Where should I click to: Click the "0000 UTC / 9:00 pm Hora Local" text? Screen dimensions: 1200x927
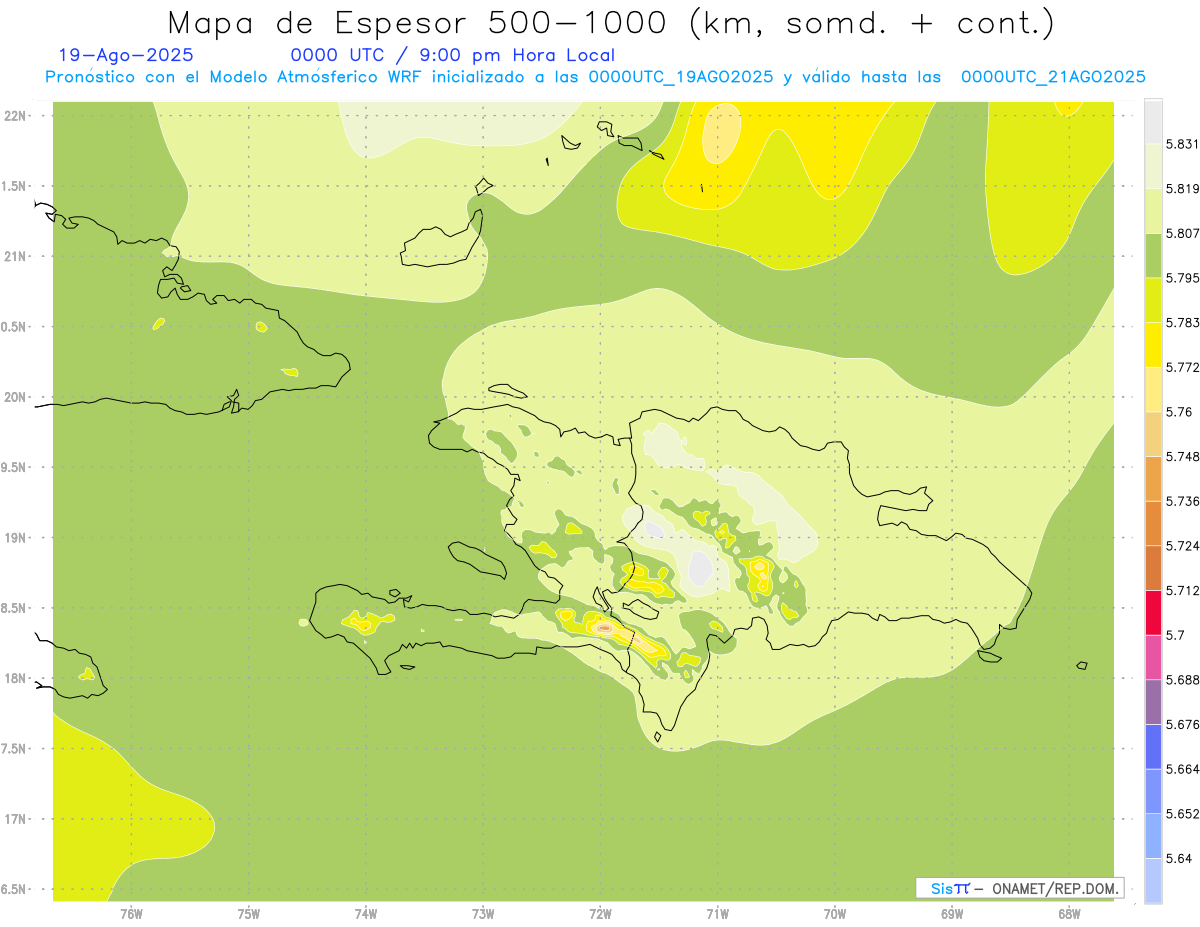(453, 56)
